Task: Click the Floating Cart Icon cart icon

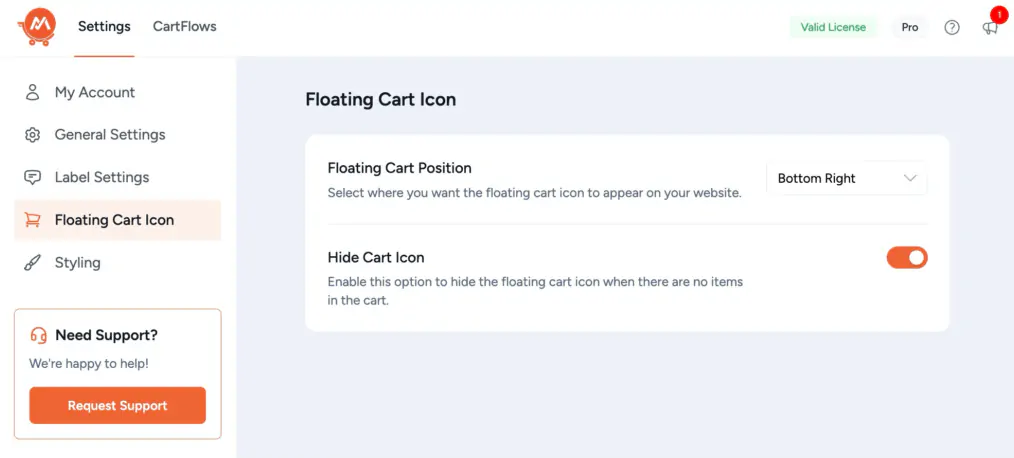Action: pyautogui.click(x=33, y=220)
